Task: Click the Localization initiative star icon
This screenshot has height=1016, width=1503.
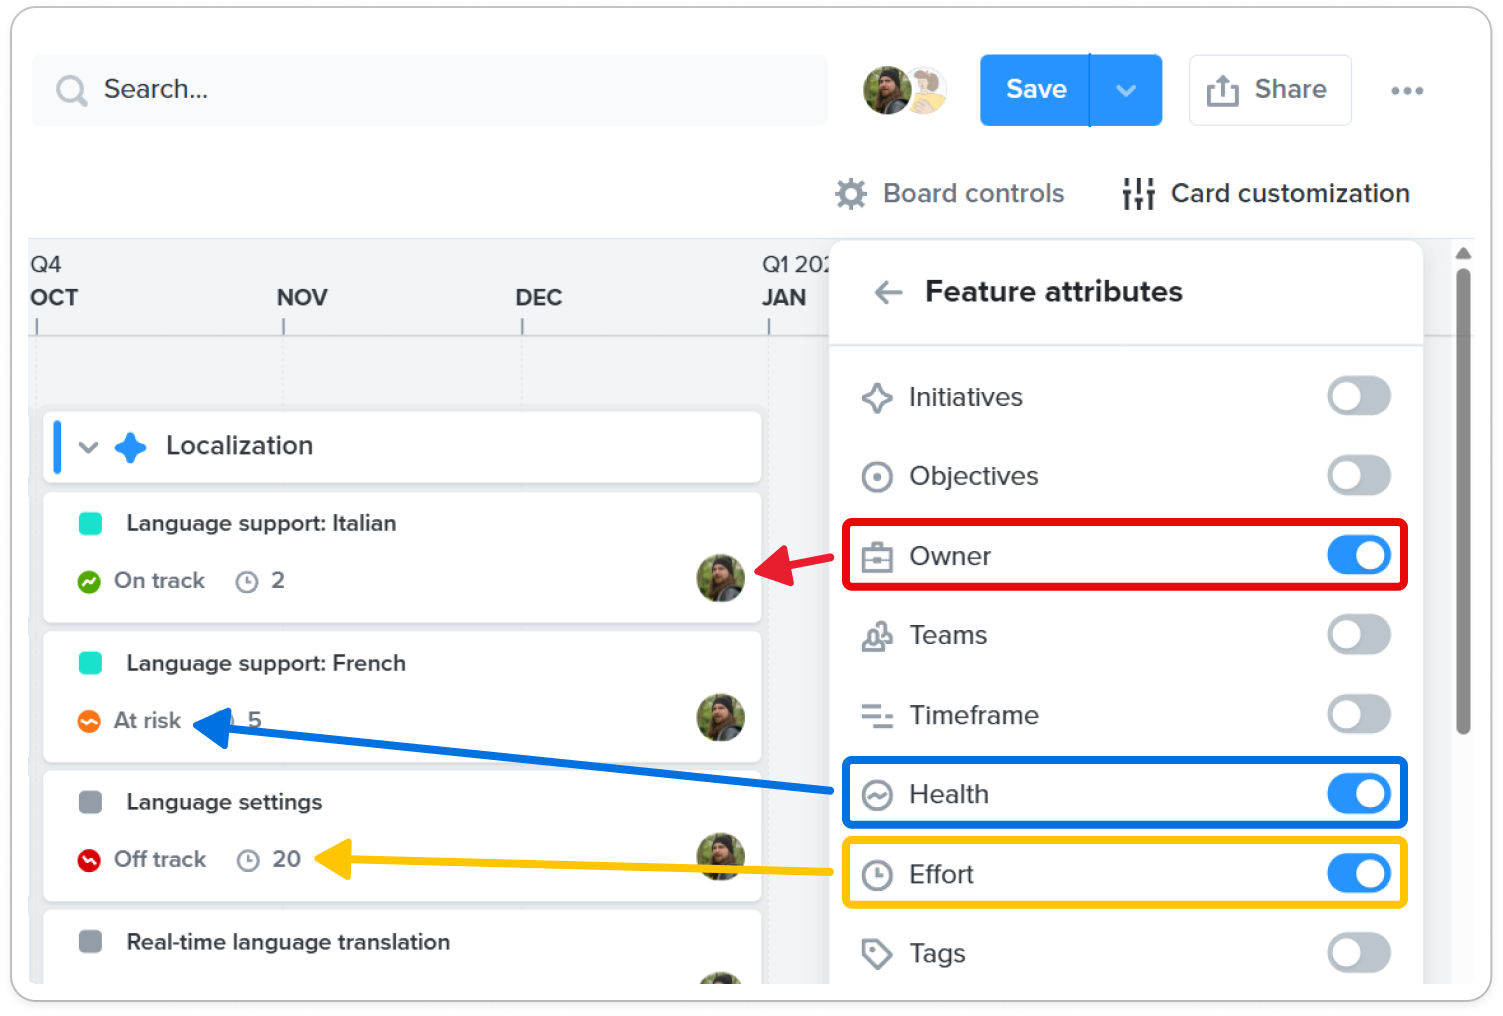Action: pos(130,447)
